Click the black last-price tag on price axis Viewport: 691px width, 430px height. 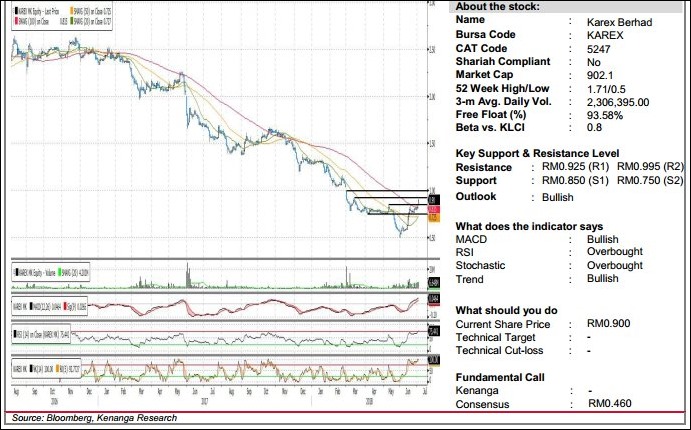(x=434, y=200)
